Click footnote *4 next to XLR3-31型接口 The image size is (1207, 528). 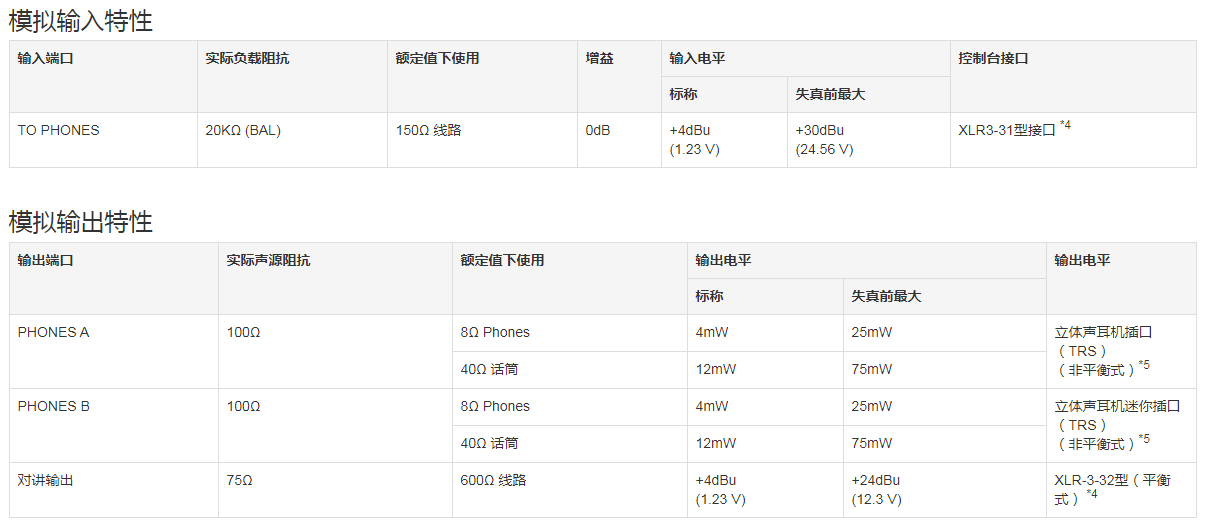click(x=1065, y=125)
